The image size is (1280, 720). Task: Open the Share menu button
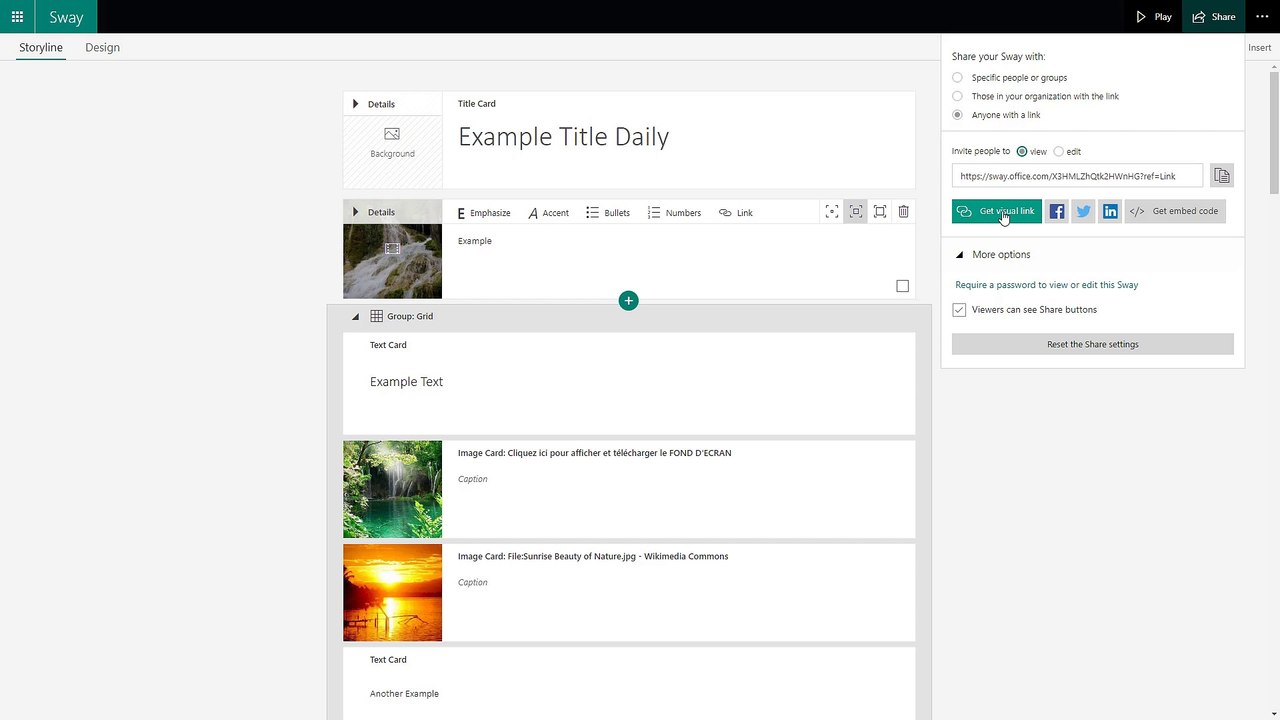point(1213,17)
